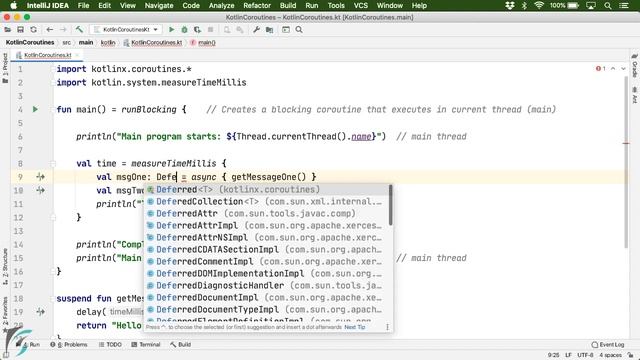640x360 pixels.
Task: Click the main() function breadcrumb
Action: tap(203, 42)
